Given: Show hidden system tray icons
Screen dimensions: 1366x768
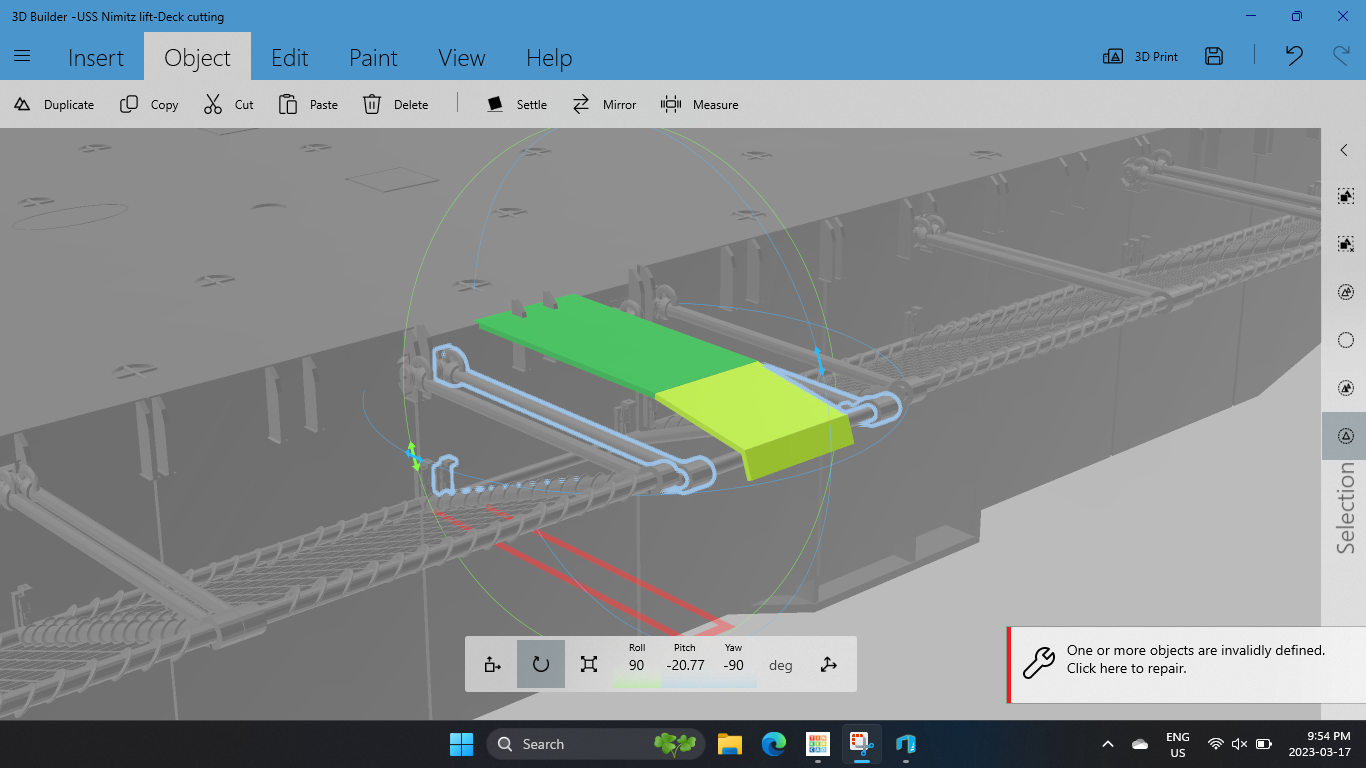Looking at the screenshot, I should pyautogui.click(x=1108, y=744).
